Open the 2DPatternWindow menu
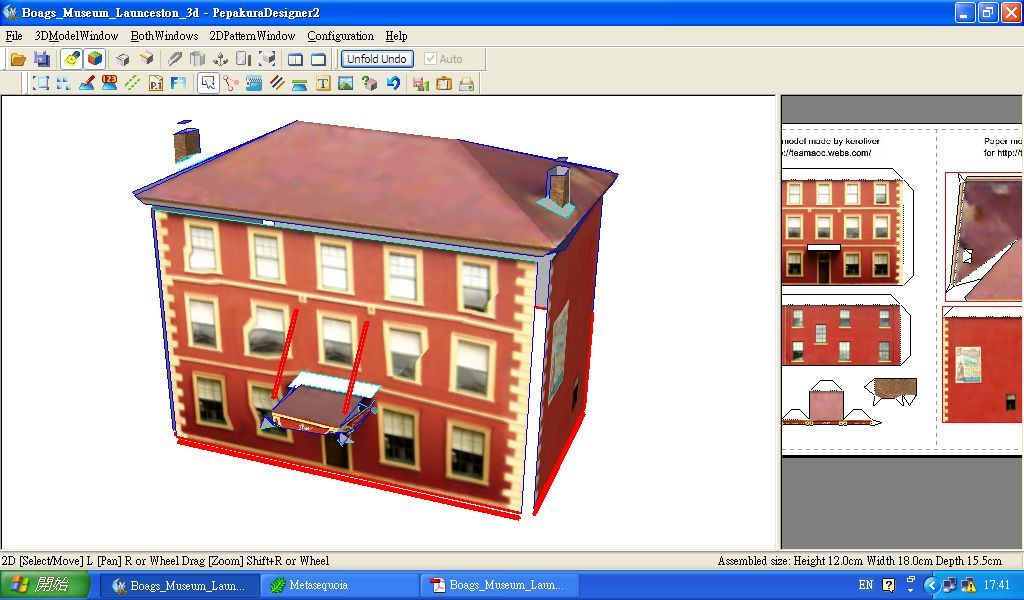 pyautogui.click(x=252, y=36)
